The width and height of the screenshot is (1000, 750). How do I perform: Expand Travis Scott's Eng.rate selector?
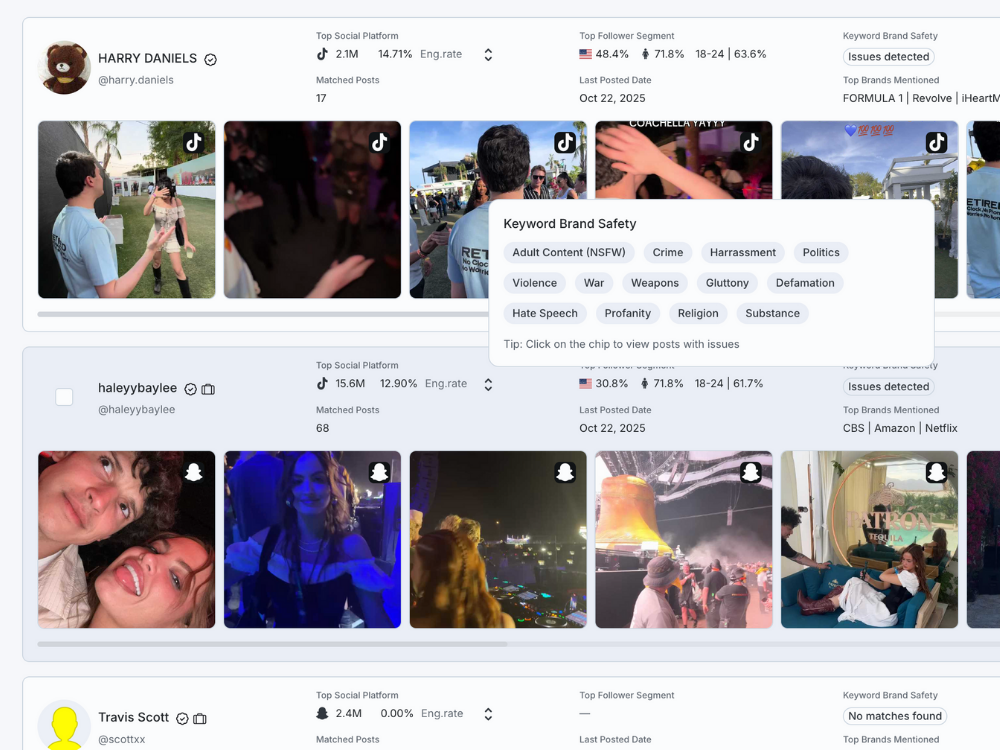tap(488, 714)
